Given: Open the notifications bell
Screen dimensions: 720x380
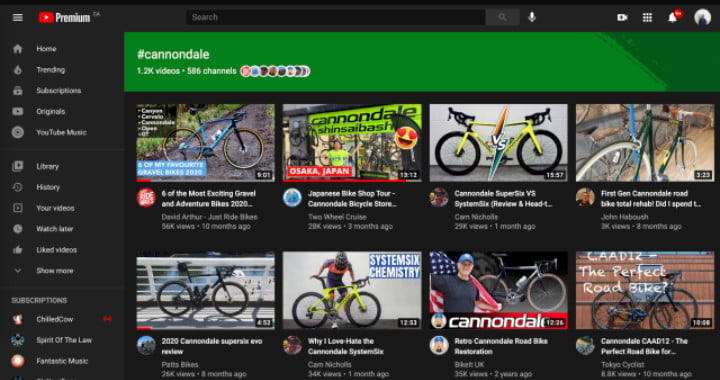Looking at the screenshot, I should click(x=673, y=17).
